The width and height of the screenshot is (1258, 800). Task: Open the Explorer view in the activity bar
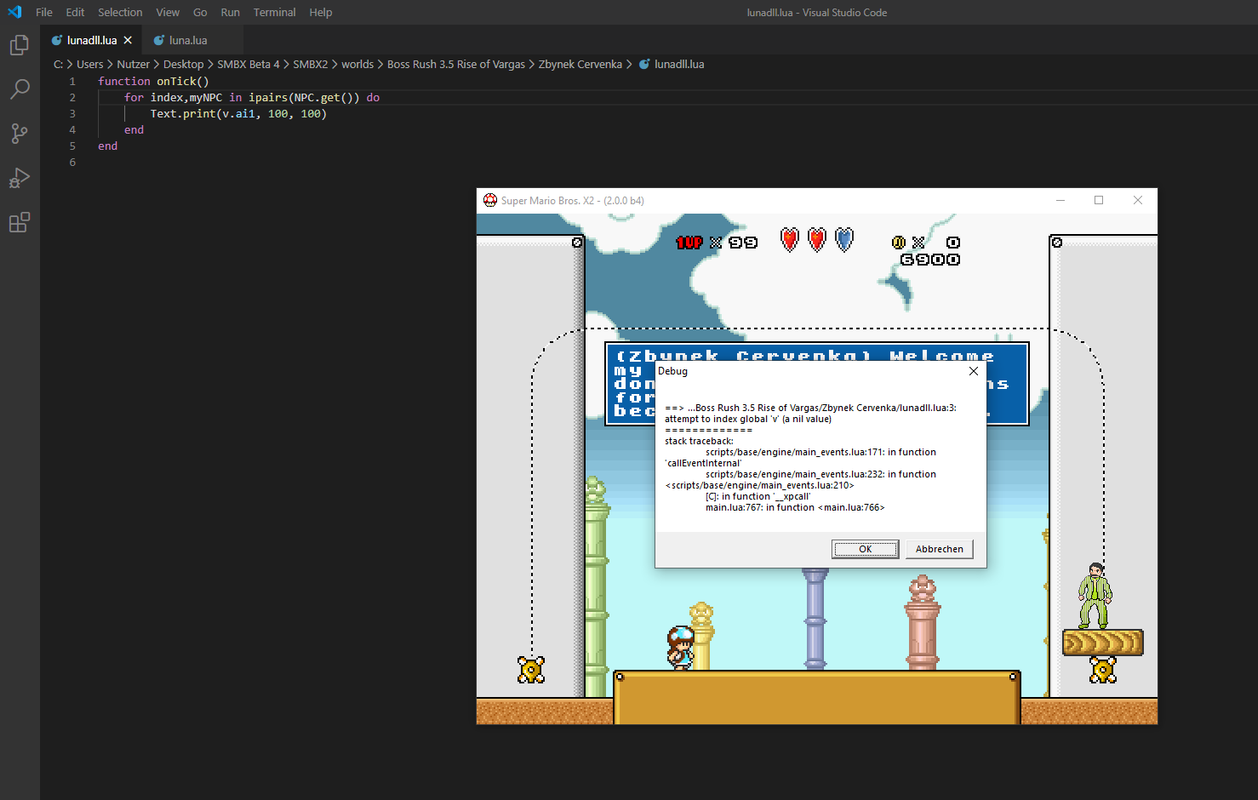pyautogui.click(x=19, y=45)
